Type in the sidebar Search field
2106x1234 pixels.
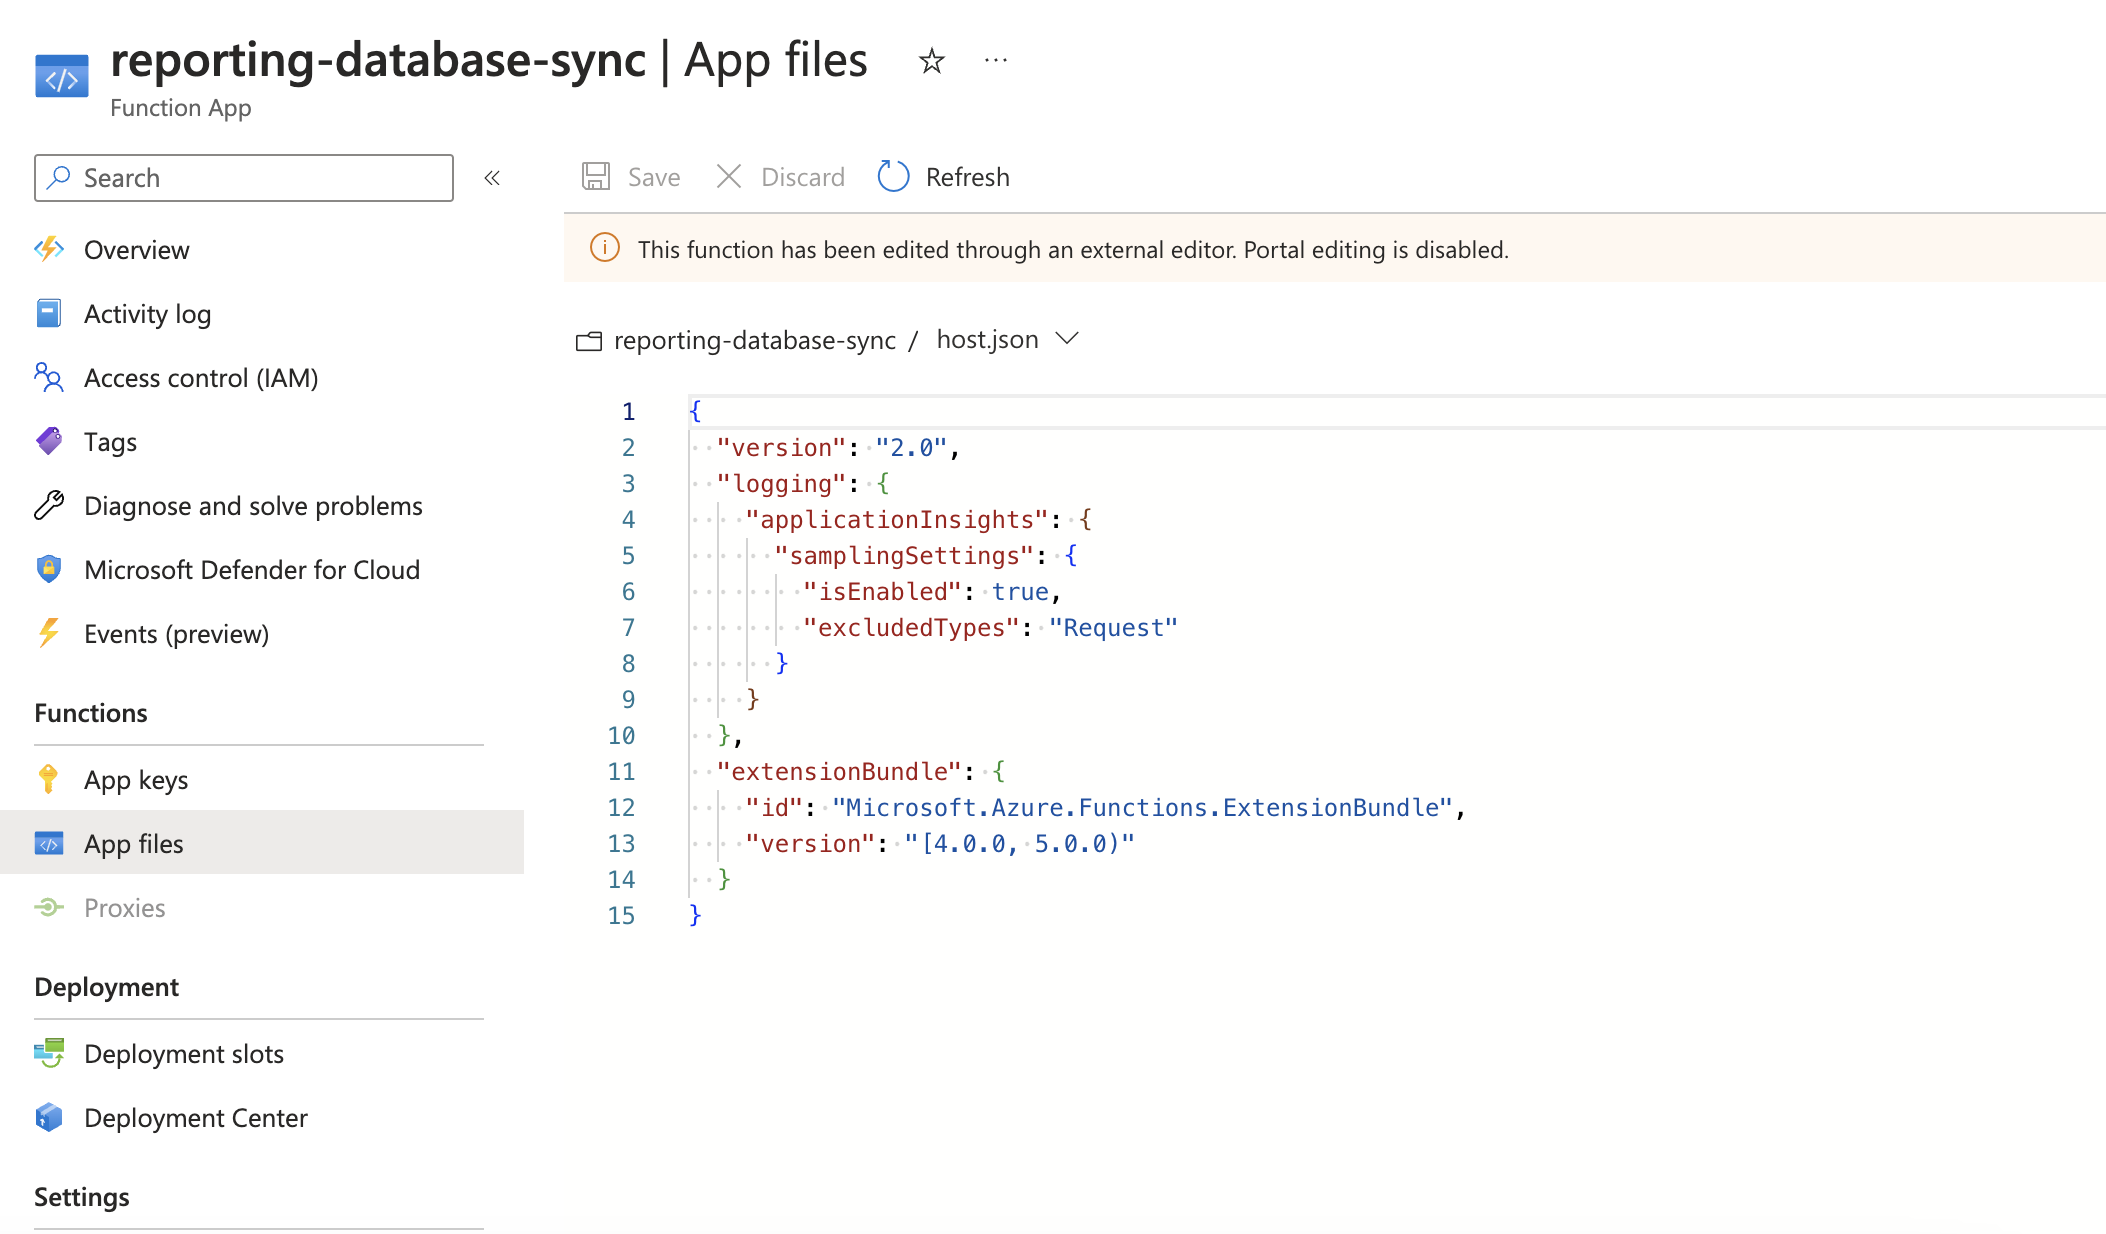tap(260, 178)
